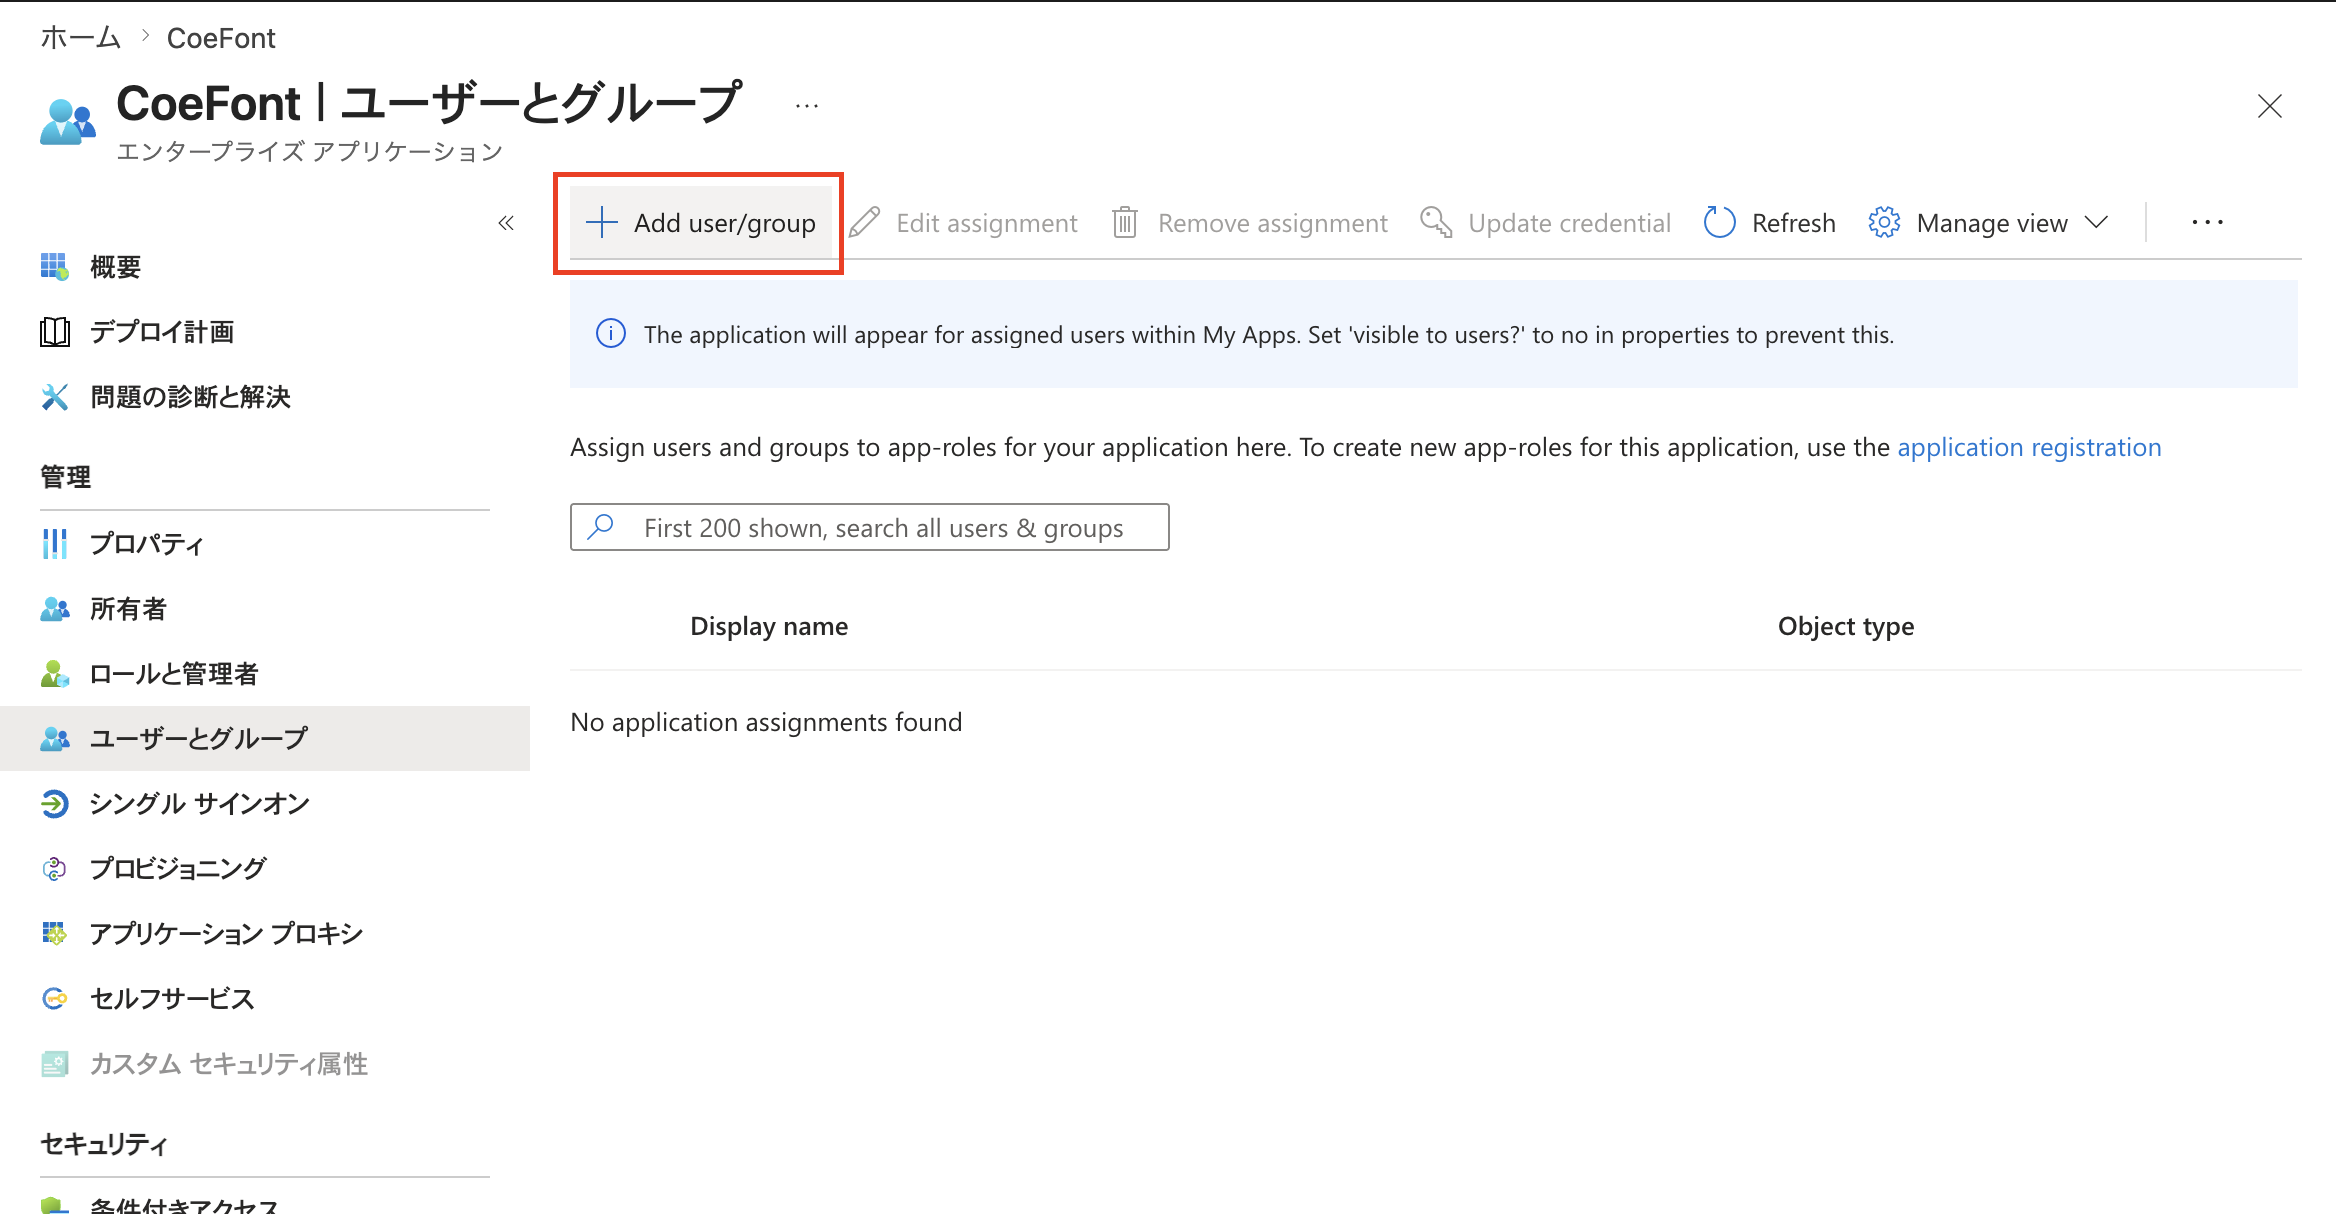2336x1214 pixels.
Task: Click the カスタム セキュリティ属性 icon
Action: pos(54,1063)
